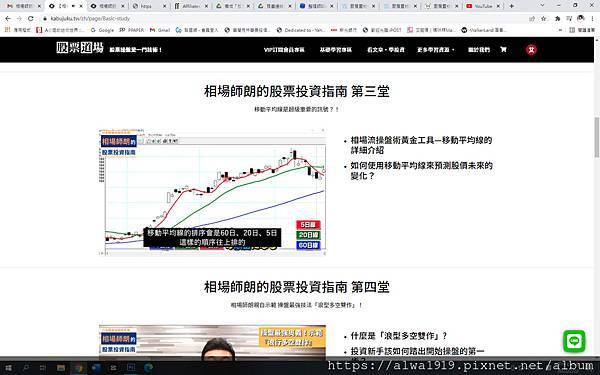Screen dimensions: 600x375
Task: Open the shopping cart icon
Action: click(x=504, y=49)
